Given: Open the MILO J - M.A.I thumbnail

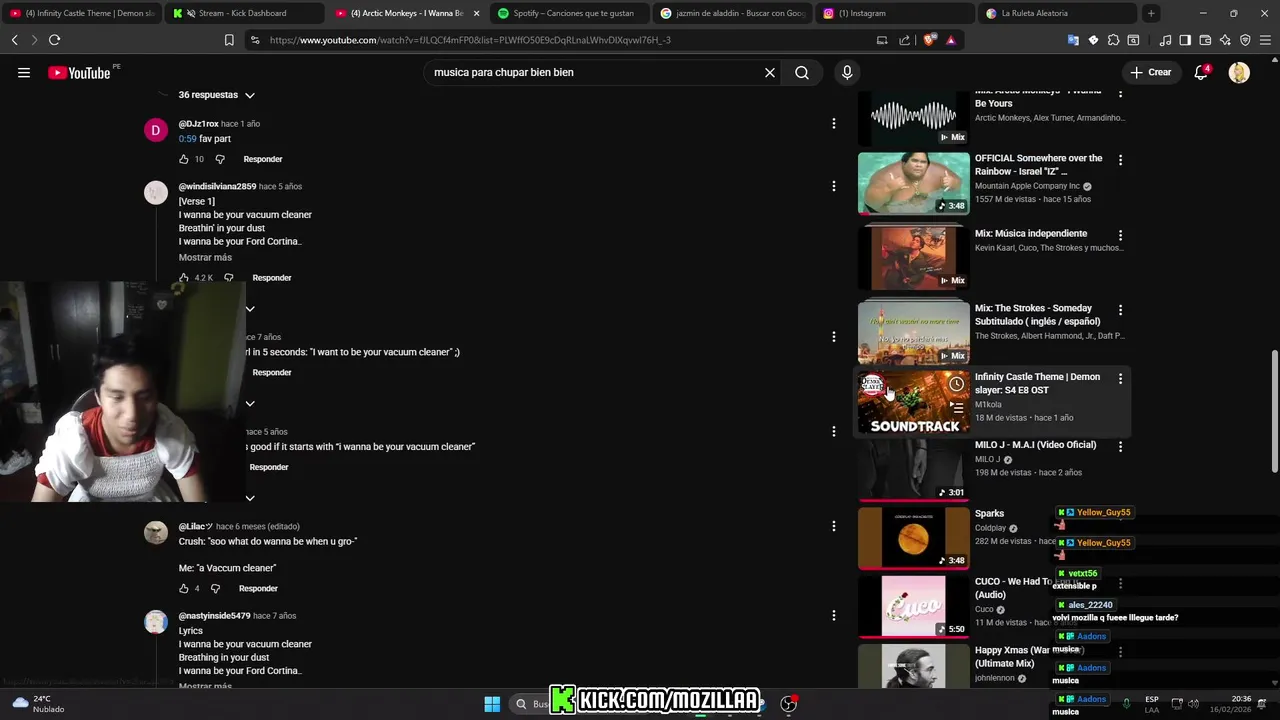Looking at the screenshot, I should (x=913, y=469).
